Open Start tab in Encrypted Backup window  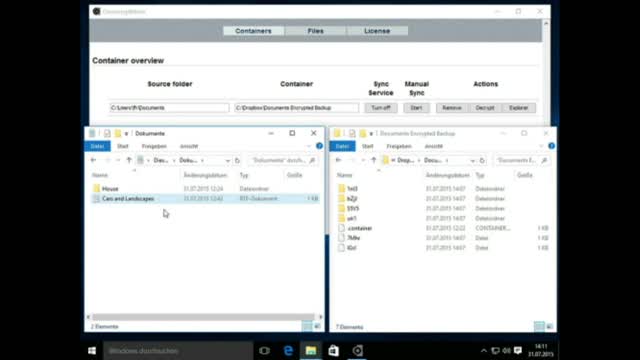click(367, 146)
